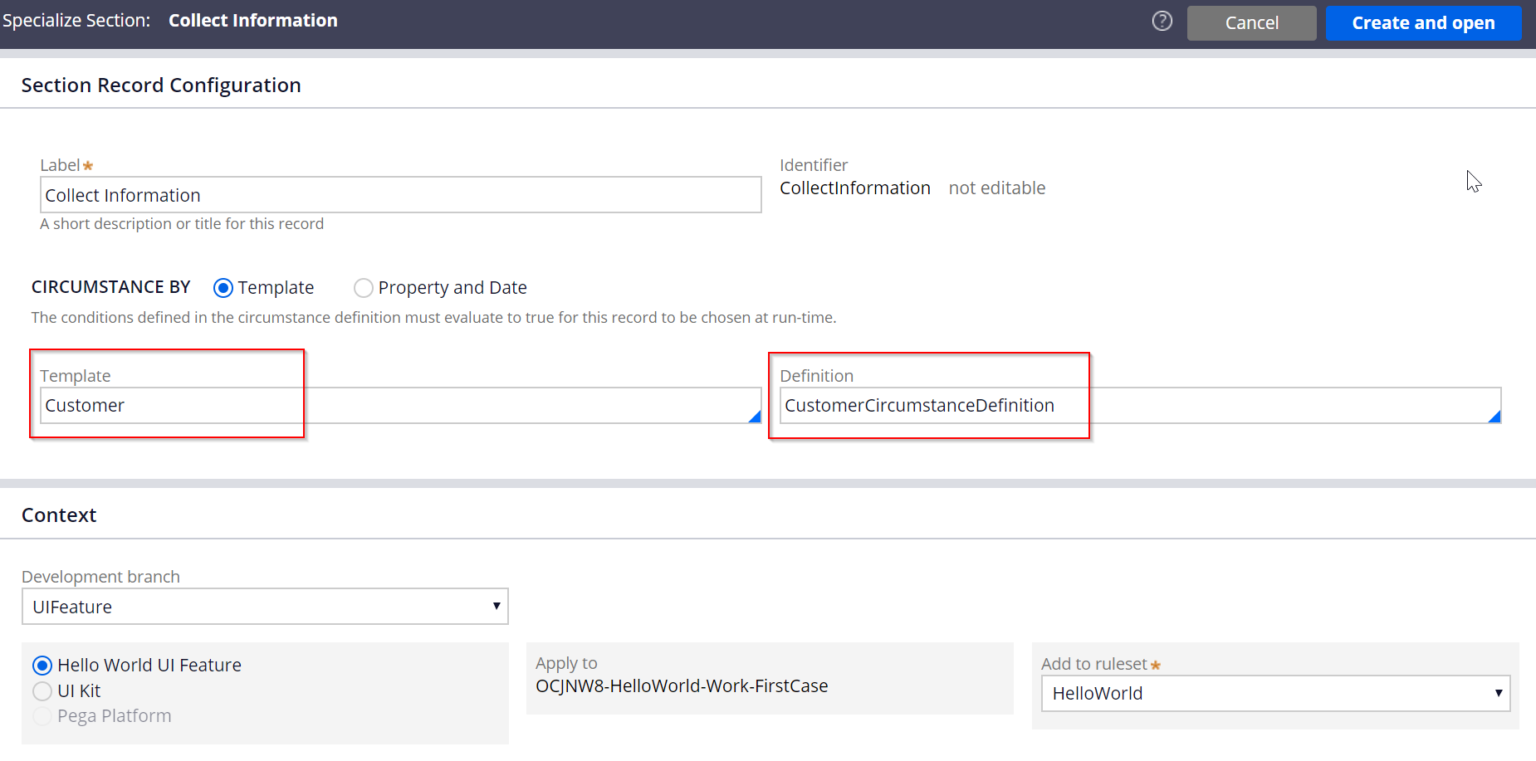Click the Create and open button

[x=1423, y=22]
